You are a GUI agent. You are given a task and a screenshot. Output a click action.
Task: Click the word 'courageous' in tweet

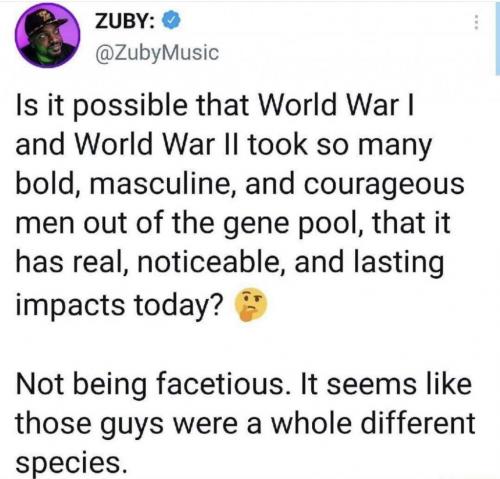(383, 185)
